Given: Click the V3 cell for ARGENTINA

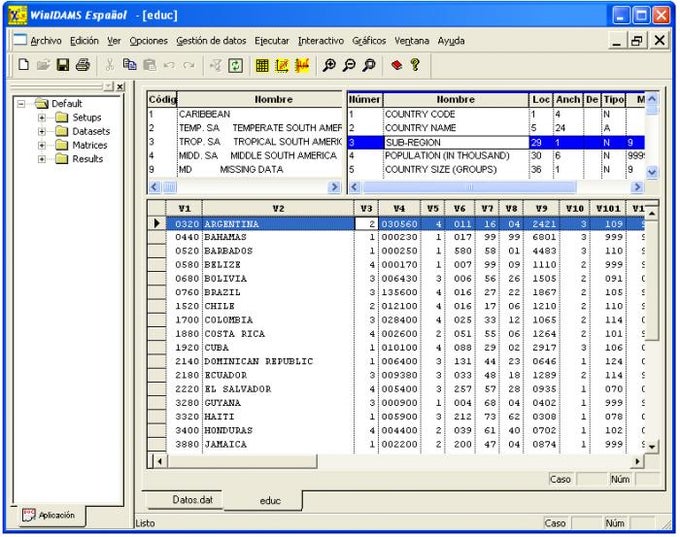Looking at the screenshot, I should (x=366, y=224).
